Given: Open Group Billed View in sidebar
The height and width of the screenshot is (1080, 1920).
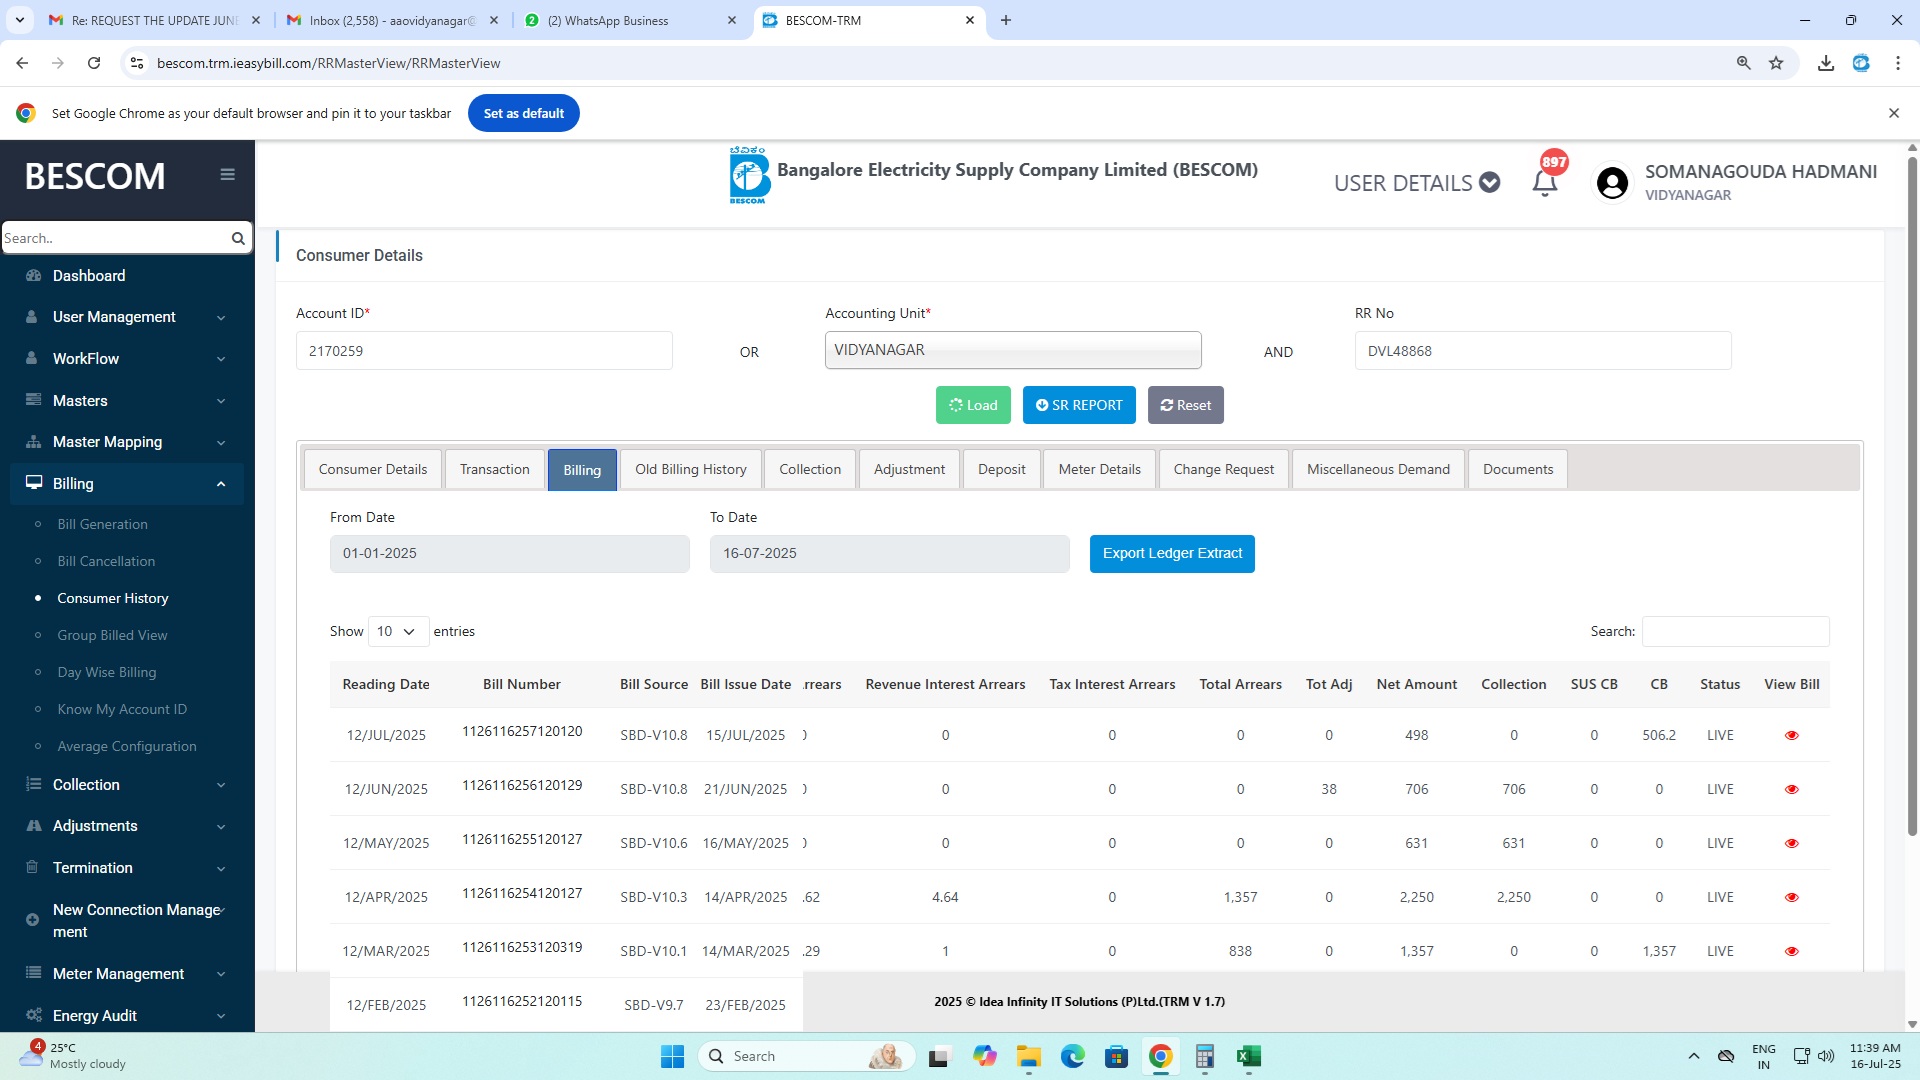Looking at the screenshot, I should (x=112, y=635).
